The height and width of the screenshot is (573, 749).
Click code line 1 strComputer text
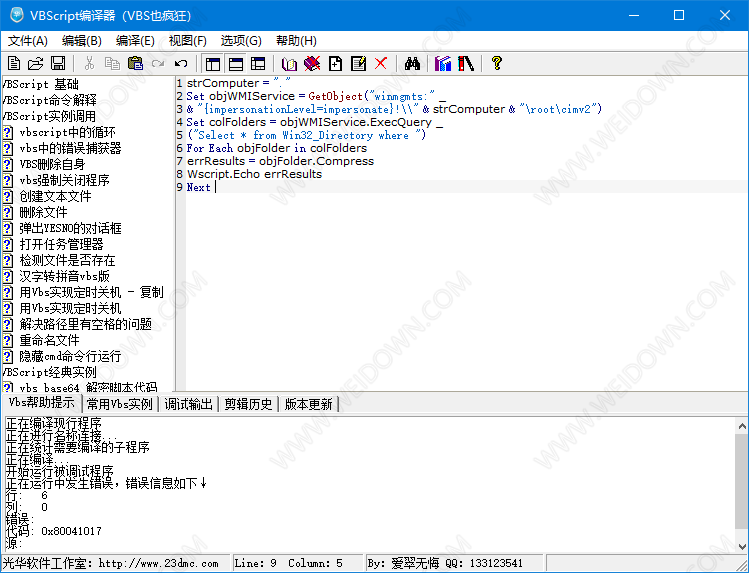coord(223,84)
